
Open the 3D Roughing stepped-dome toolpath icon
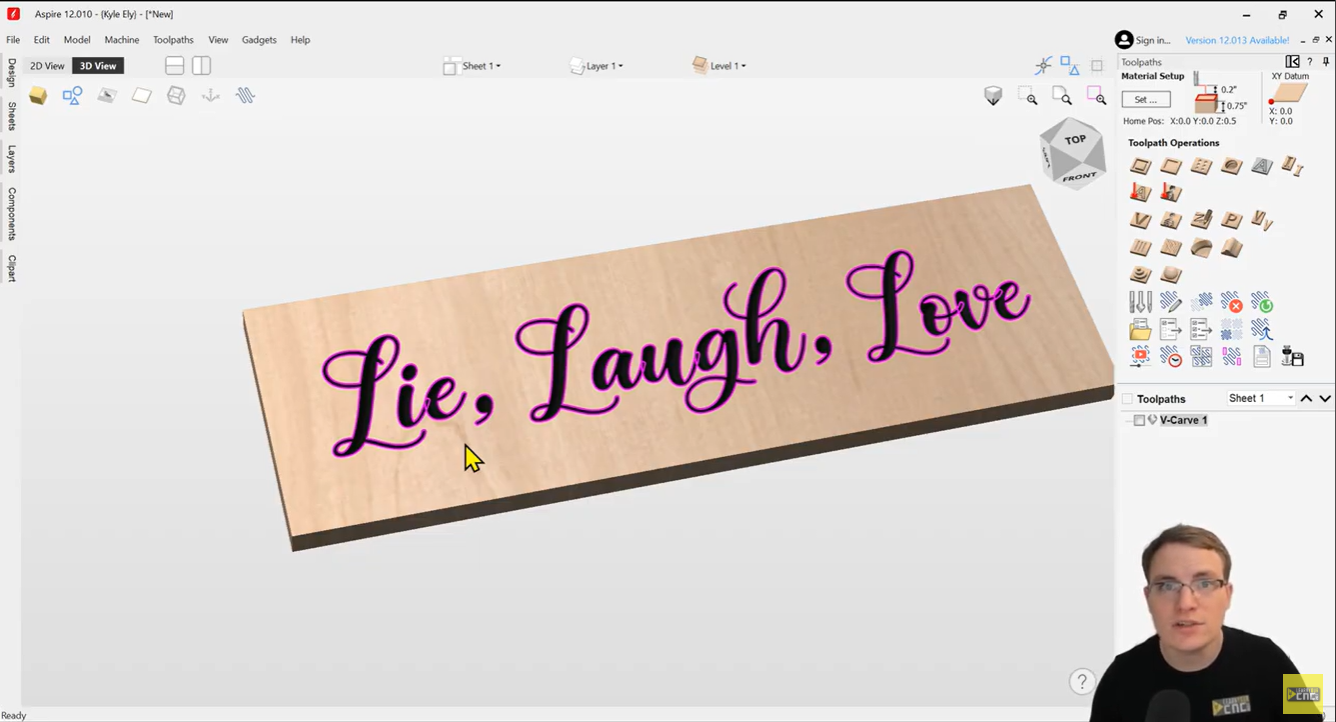click(1140, 274)
